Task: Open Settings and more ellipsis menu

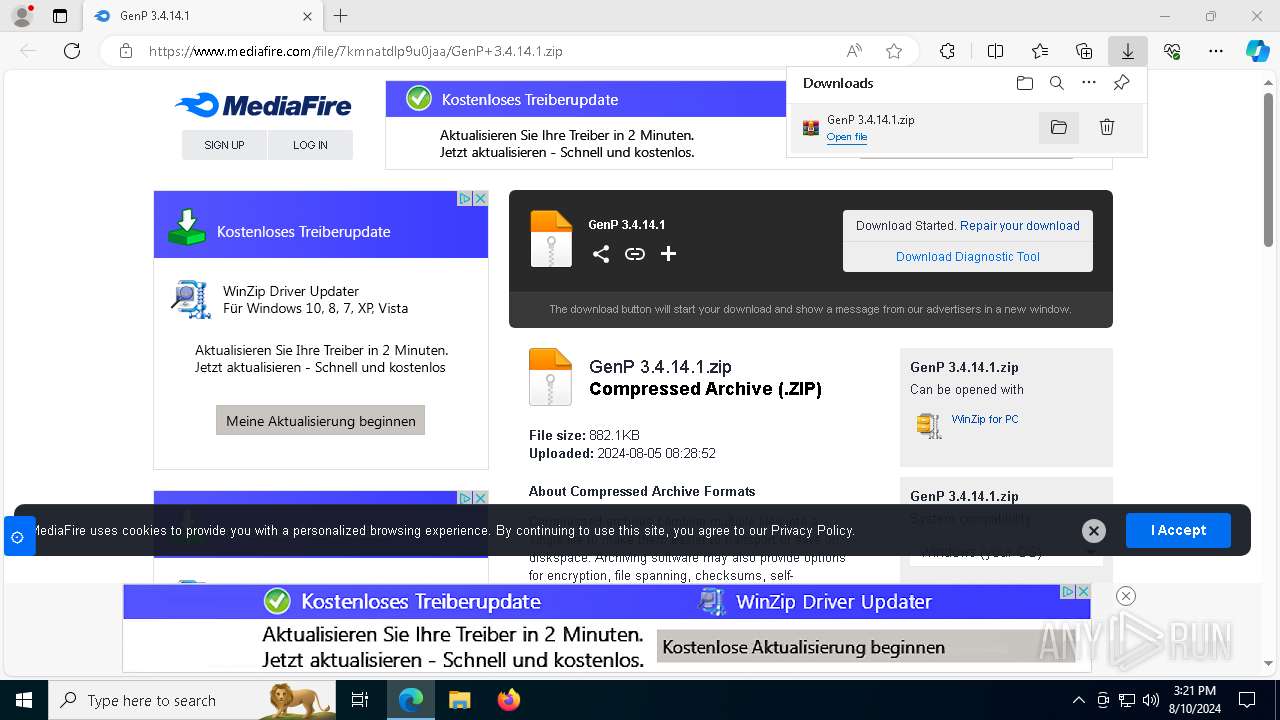Action: coord(1216,51)
